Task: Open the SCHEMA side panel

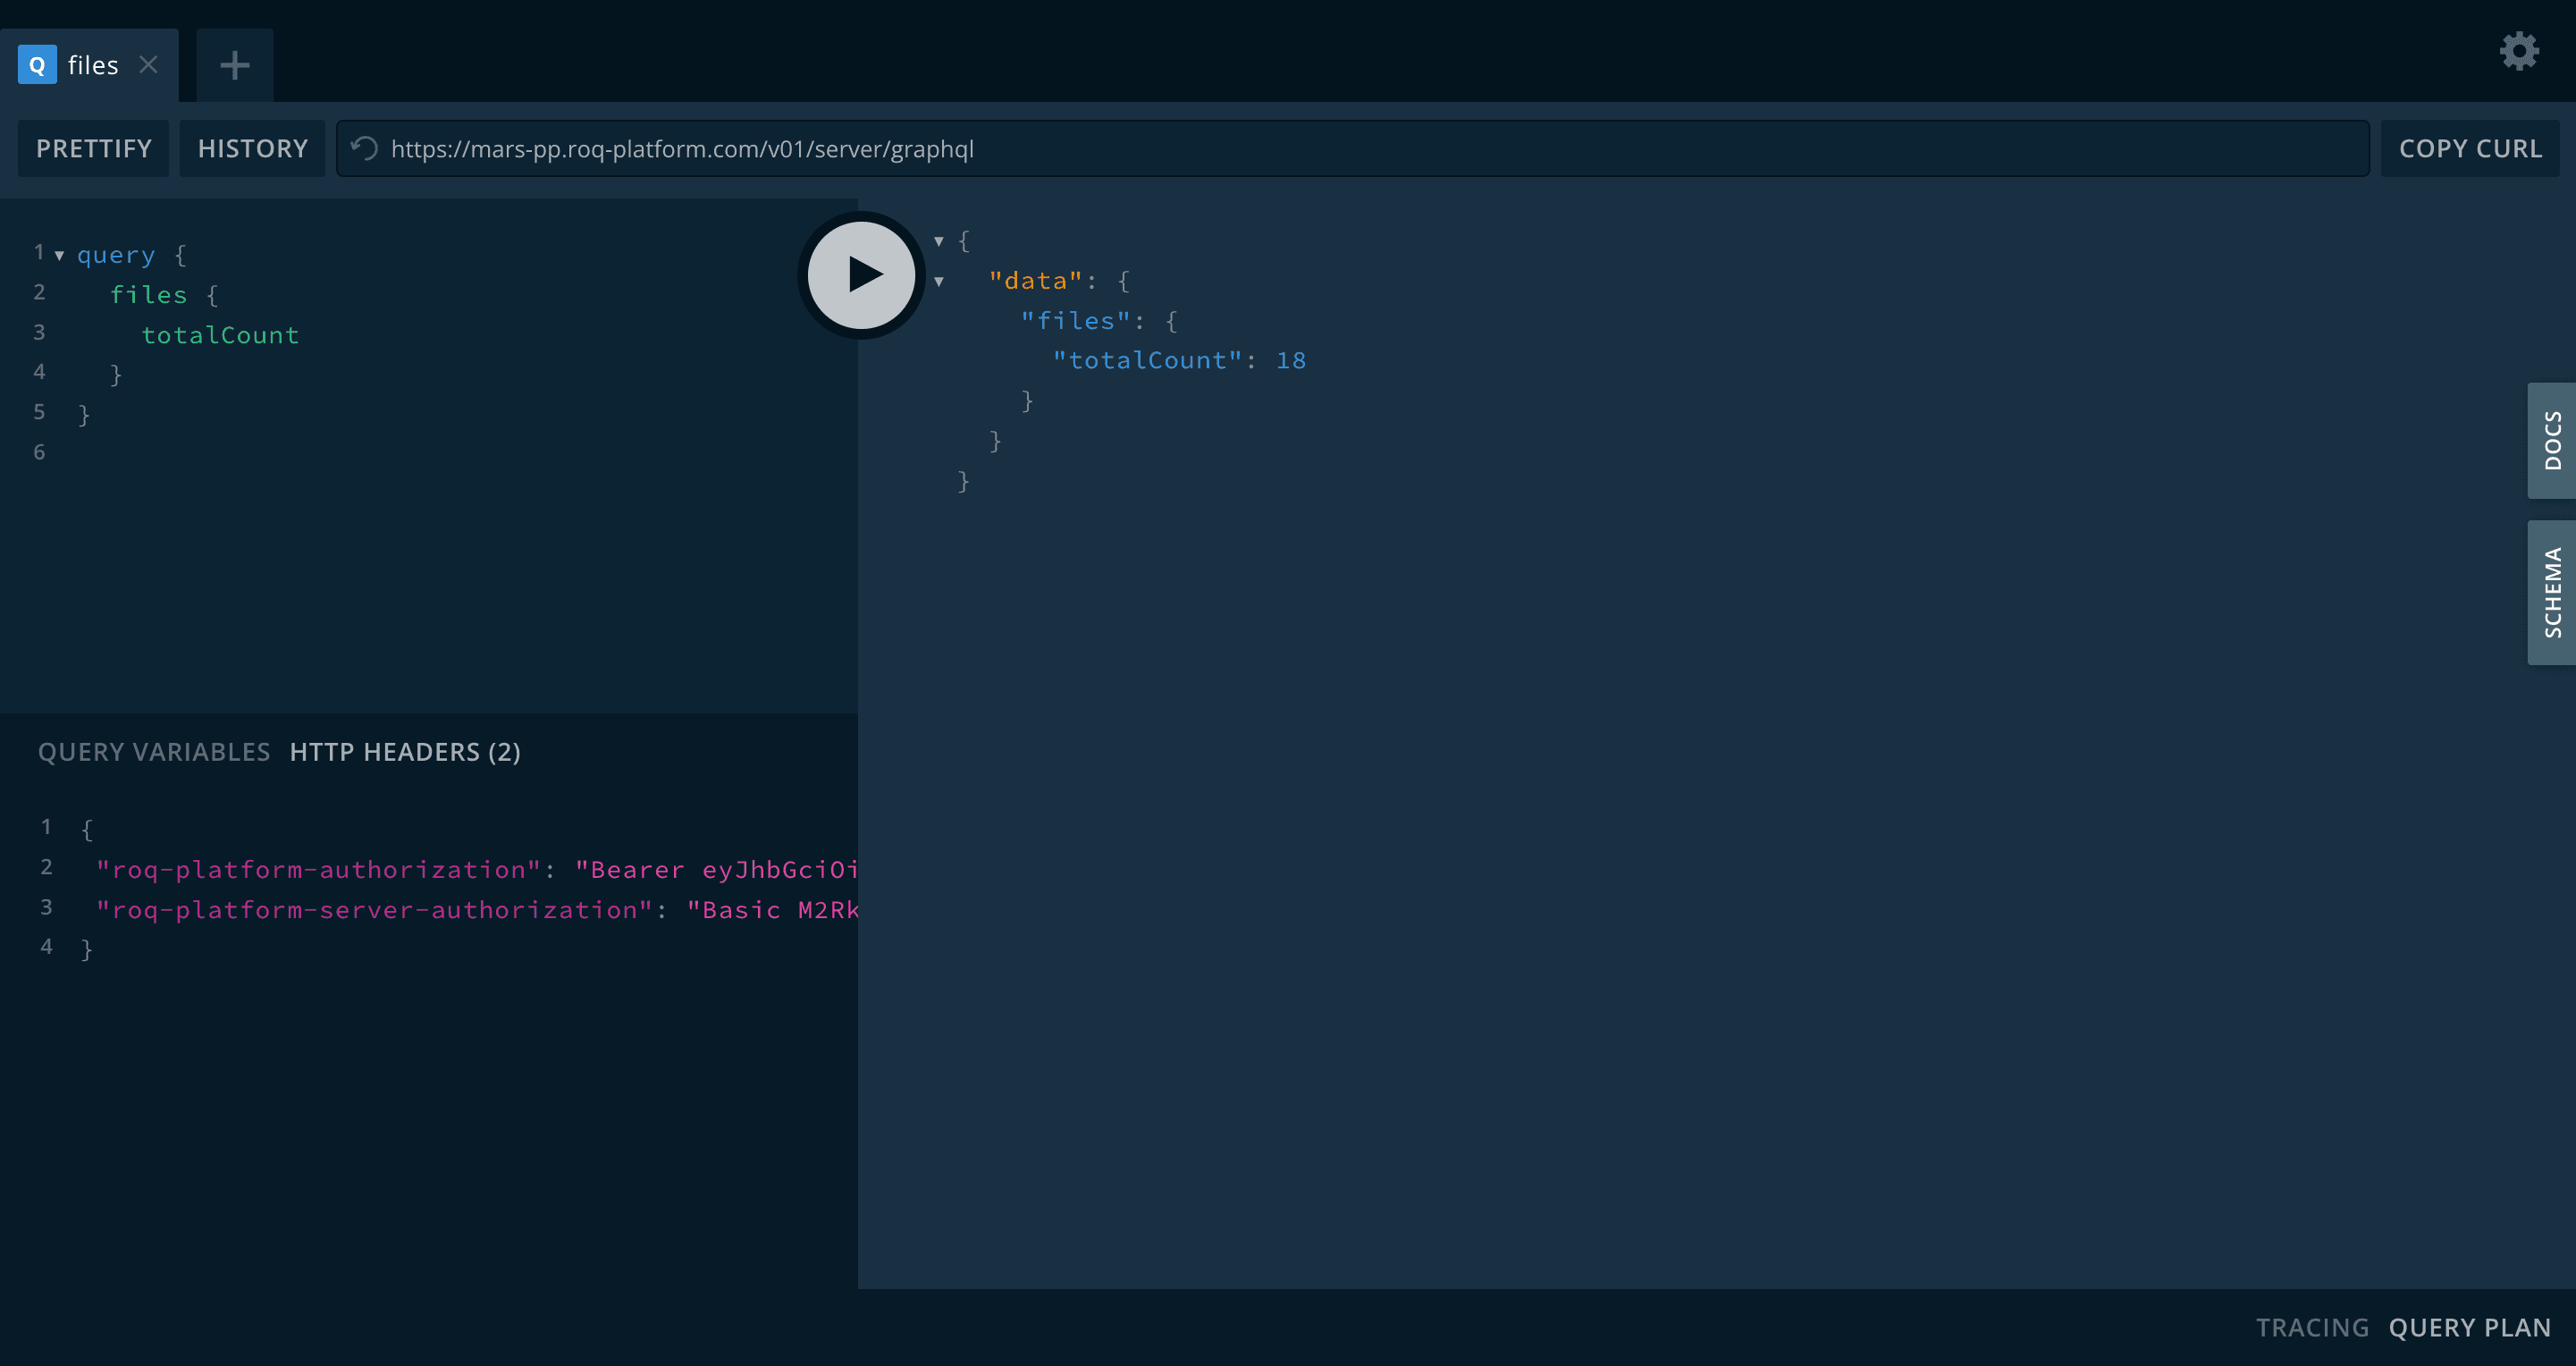Action: click(x=2552, y=592)
